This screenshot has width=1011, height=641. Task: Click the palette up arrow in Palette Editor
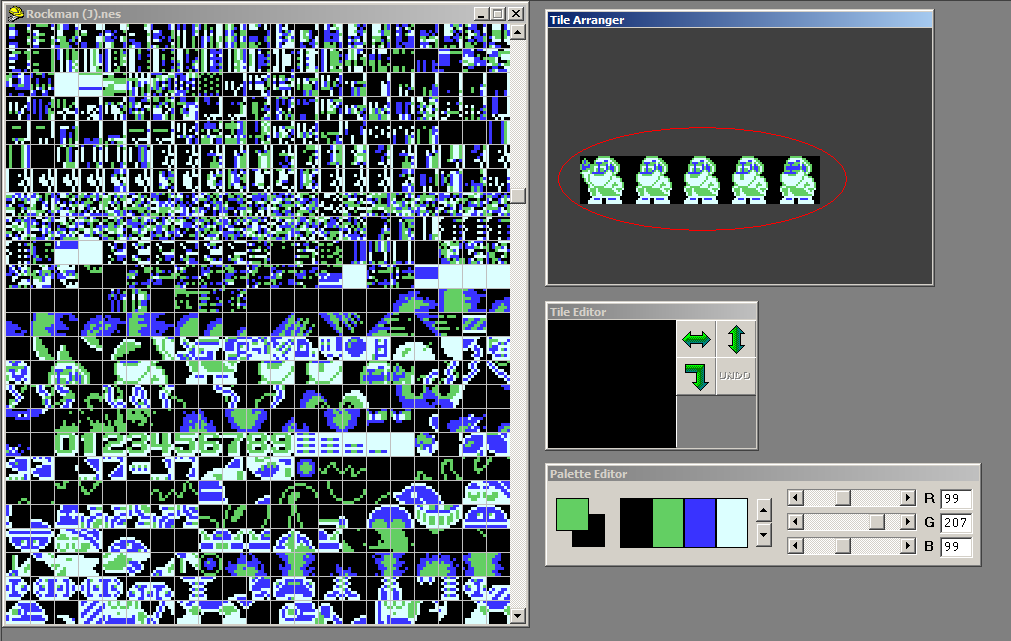761,510
